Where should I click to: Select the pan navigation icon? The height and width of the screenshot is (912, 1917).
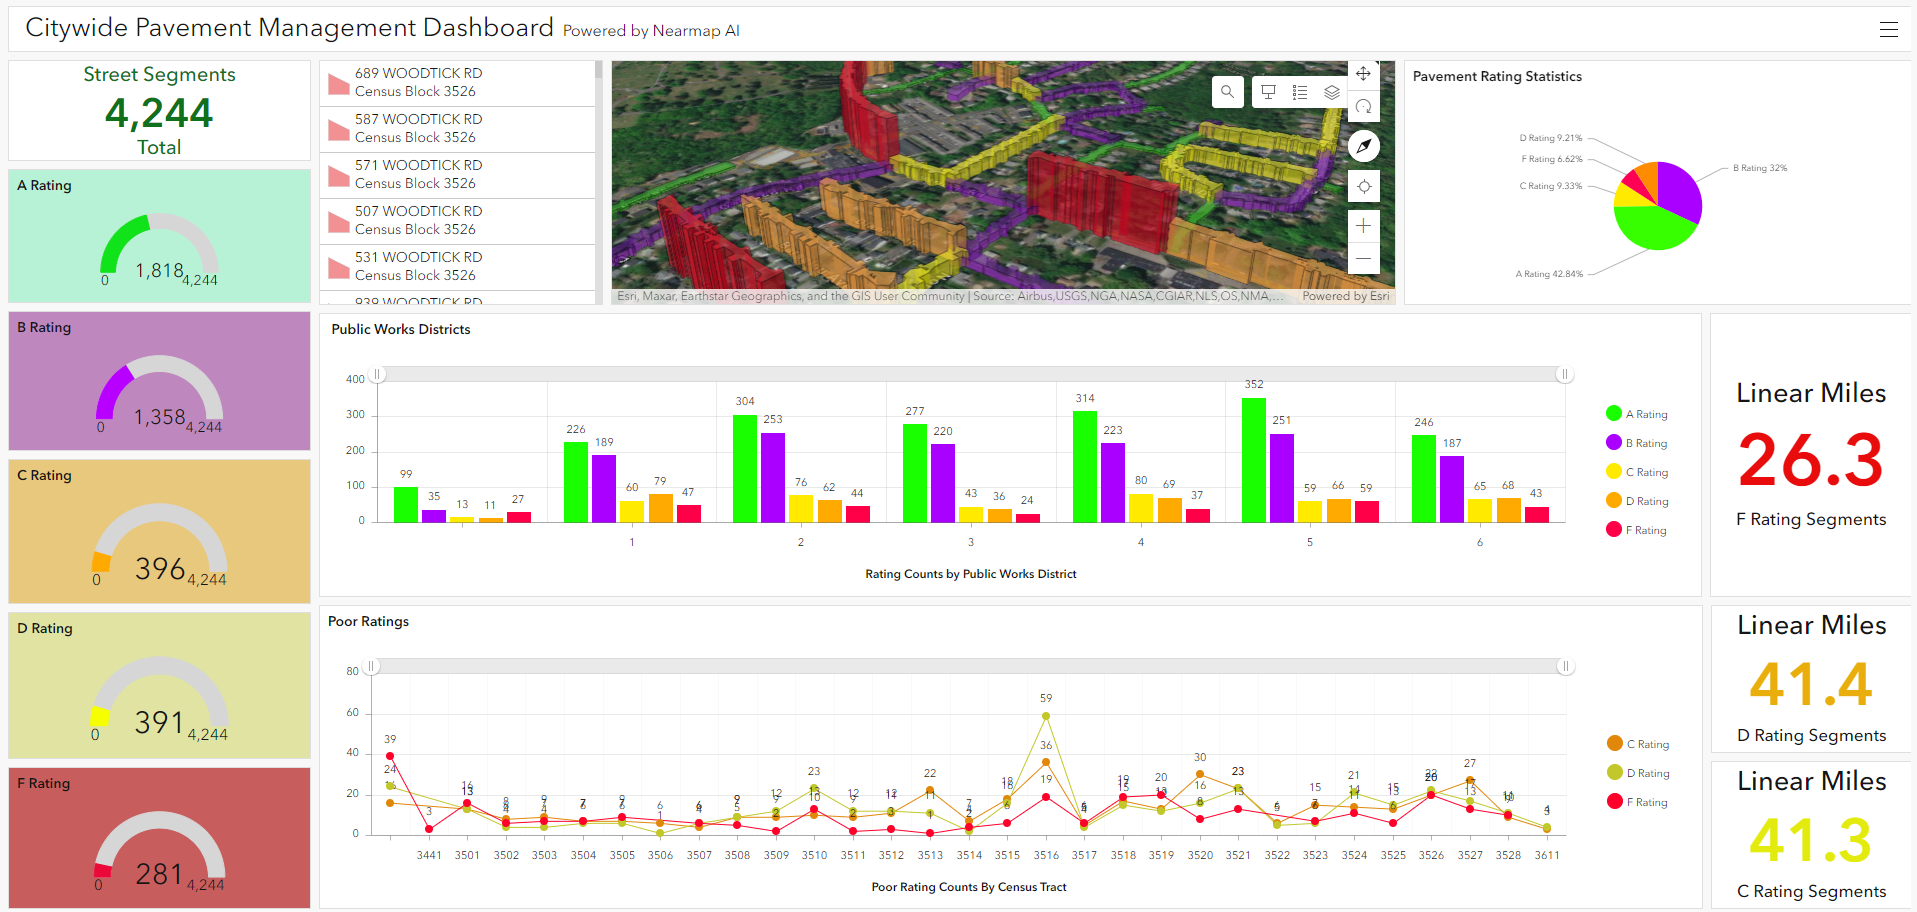pos(1363,73)
